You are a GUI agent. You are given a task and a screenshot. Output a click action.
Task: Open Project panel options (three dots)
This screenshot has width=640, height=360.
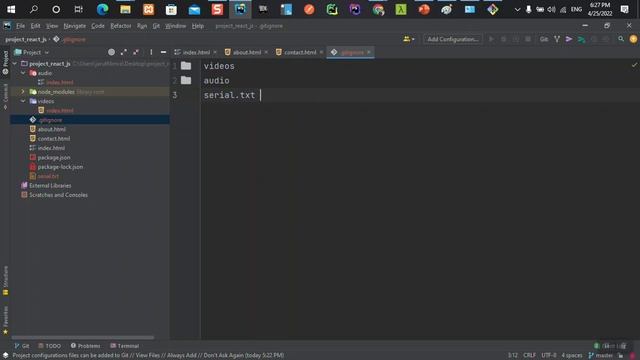click(x=151, y=52)
